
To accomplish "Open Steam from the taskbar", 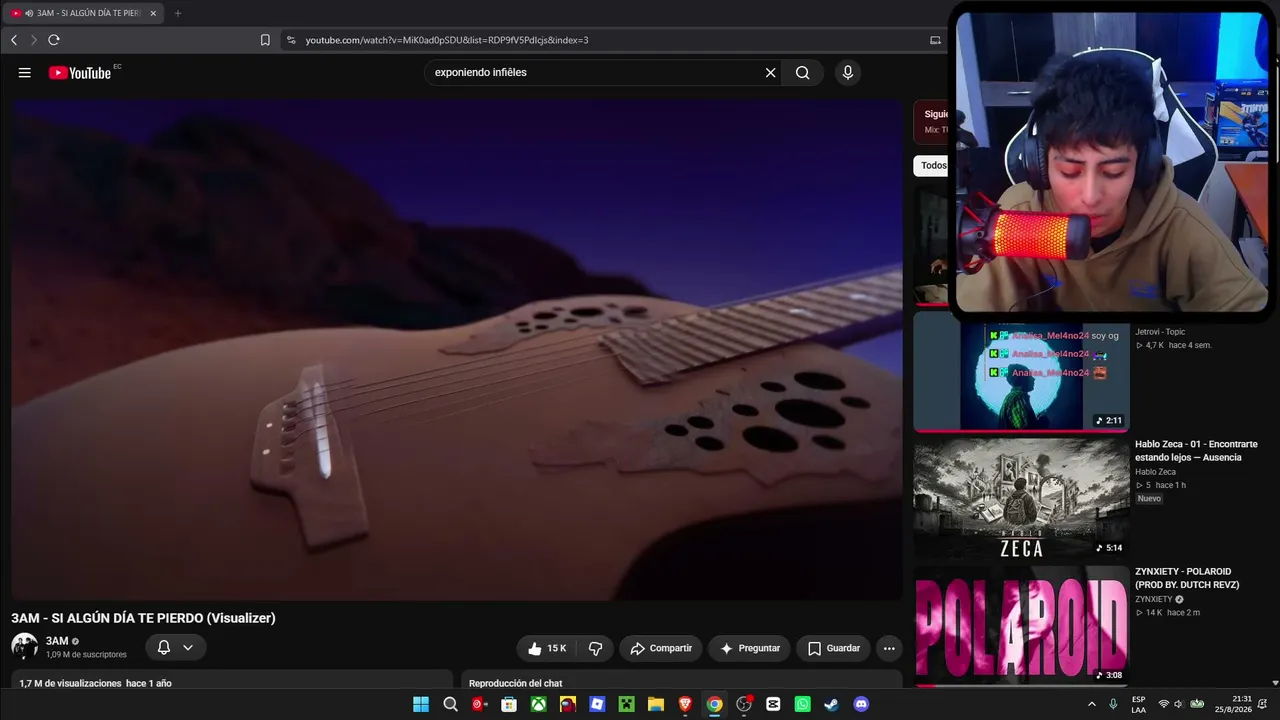I will pos(832,704).
